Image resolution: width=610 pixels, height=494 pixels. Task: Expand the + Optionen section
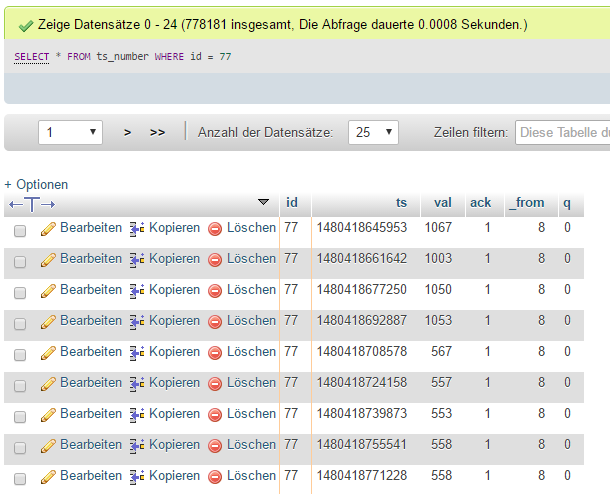click(x=36, y=184)
